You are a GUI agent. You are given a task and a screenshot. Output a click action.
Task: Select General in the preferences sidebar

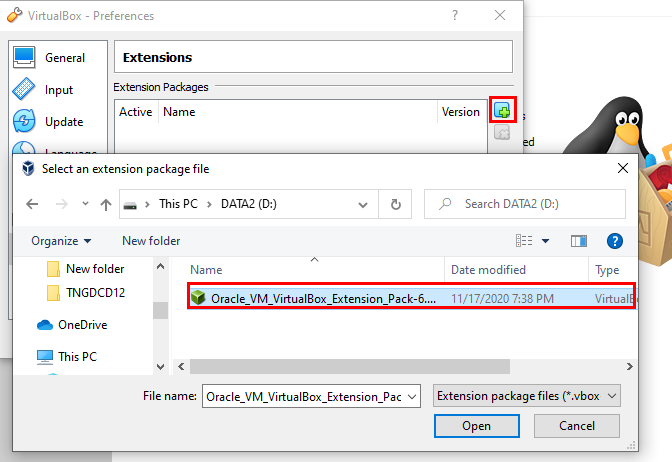pos(64,58)
